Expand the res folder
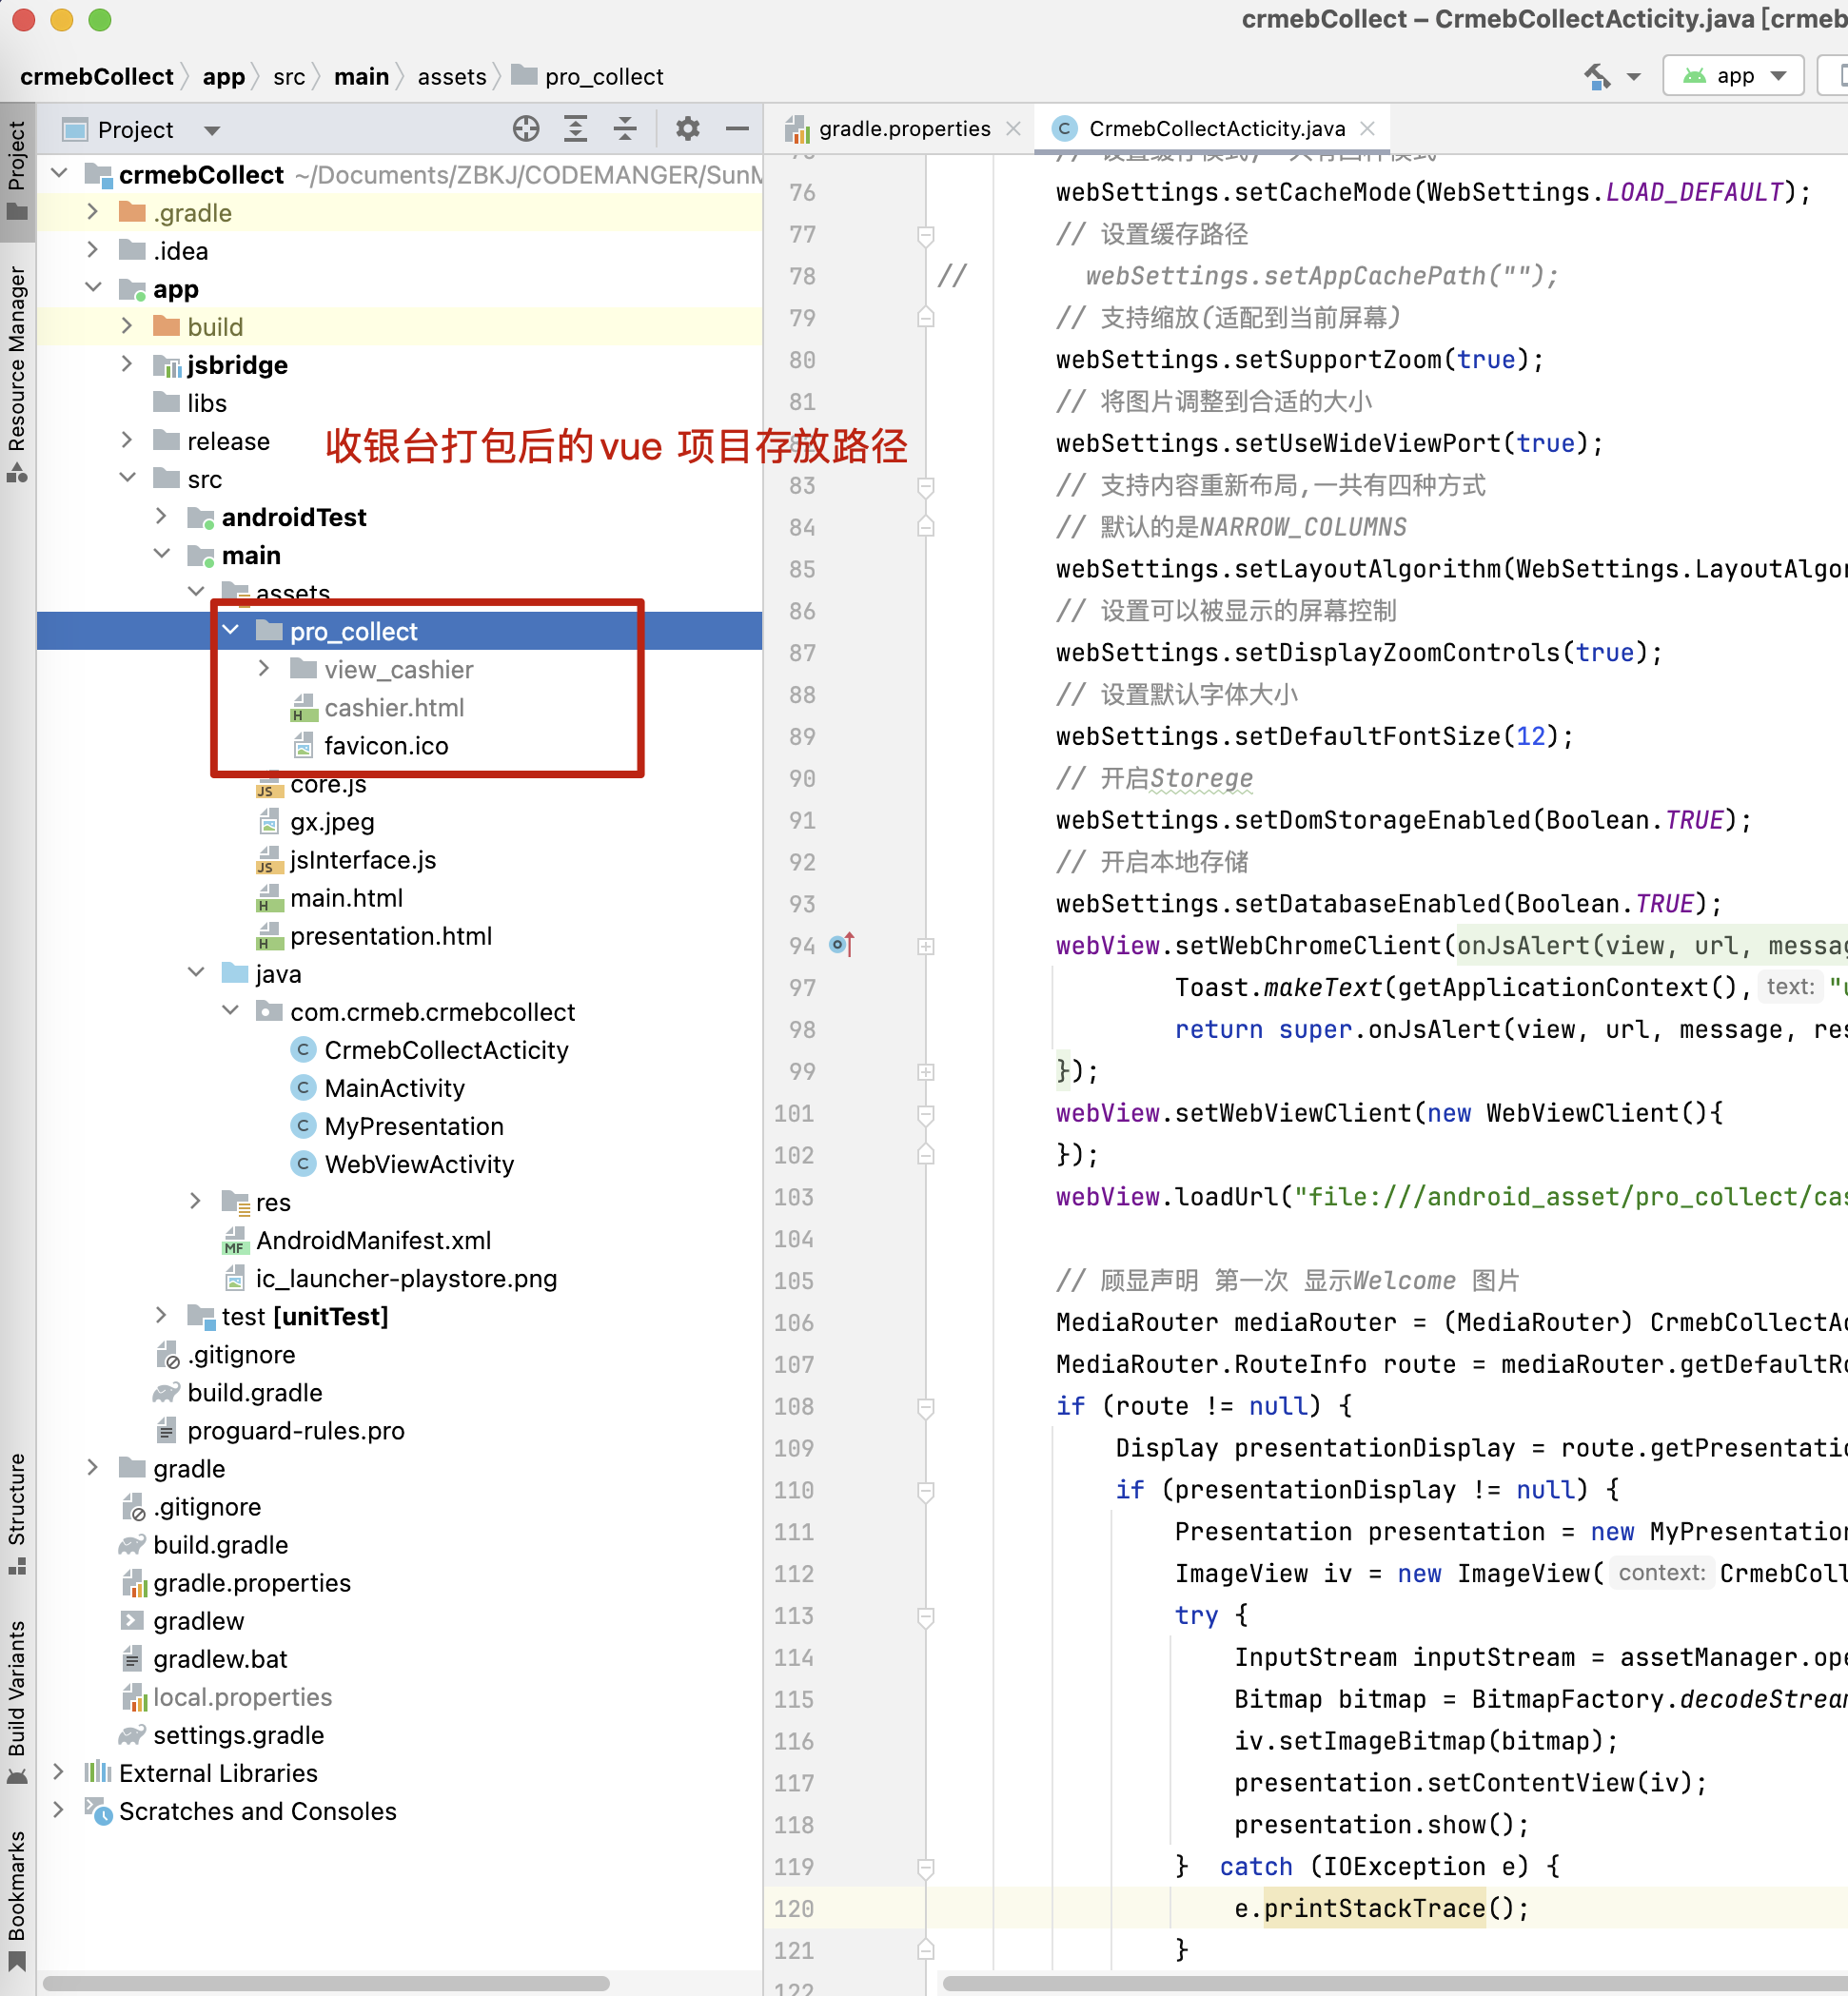 (x=196, y=1201)
